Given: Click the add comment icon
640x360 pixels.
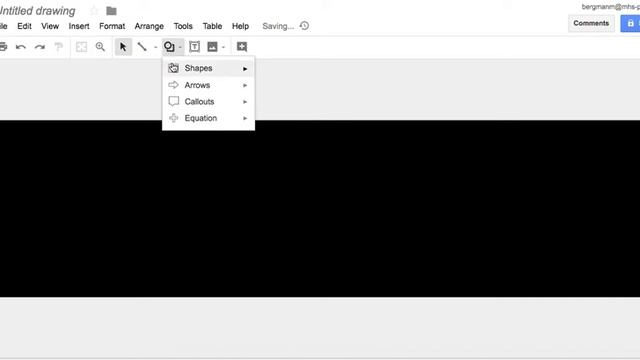Looking at the screenshot, I should pos(242,47).
